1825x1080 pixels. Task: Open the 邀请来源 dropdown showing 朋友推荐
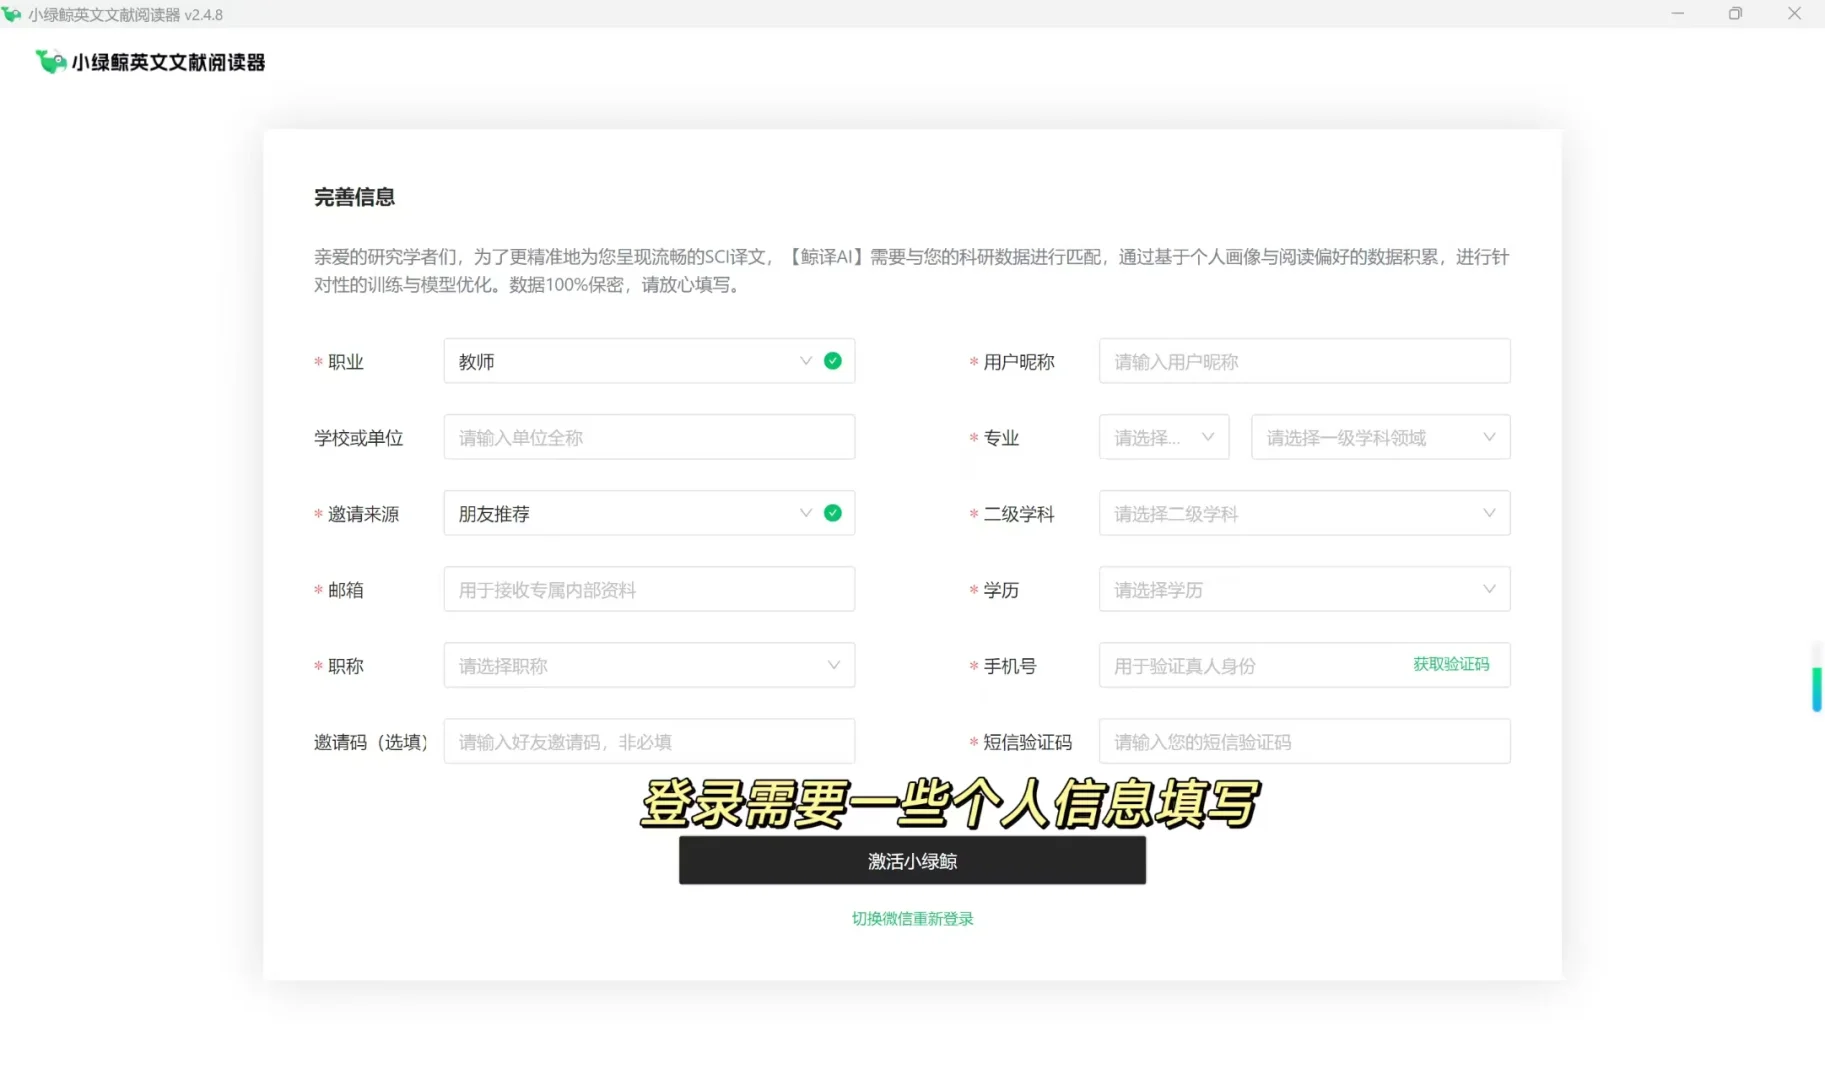[x=649, y=513]
